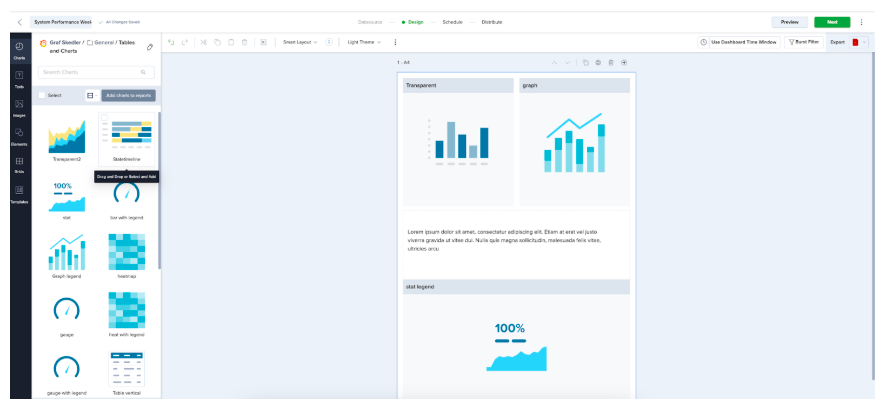Tick the Select checkbox in charts panel
Image resolution: width=888 pixels, height=409 pixels.
[x=42, y=95]
